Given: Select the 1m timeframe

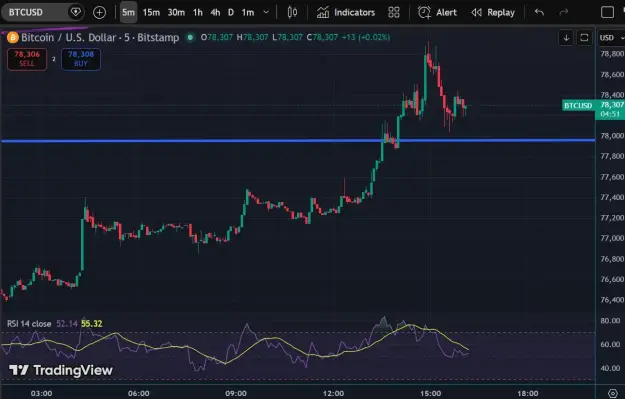Looking at the screenshot, I should (x=248, y=12).
